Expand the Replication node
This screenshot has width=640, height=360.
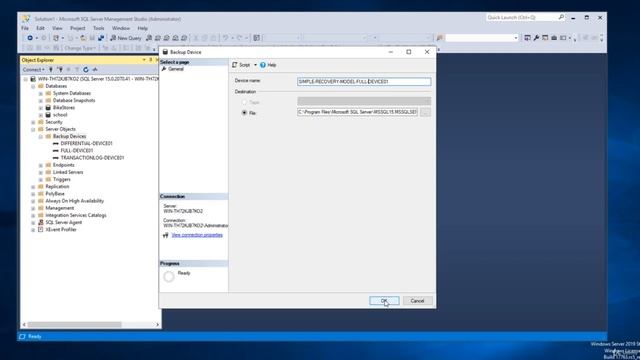click(x=33, y=187)
